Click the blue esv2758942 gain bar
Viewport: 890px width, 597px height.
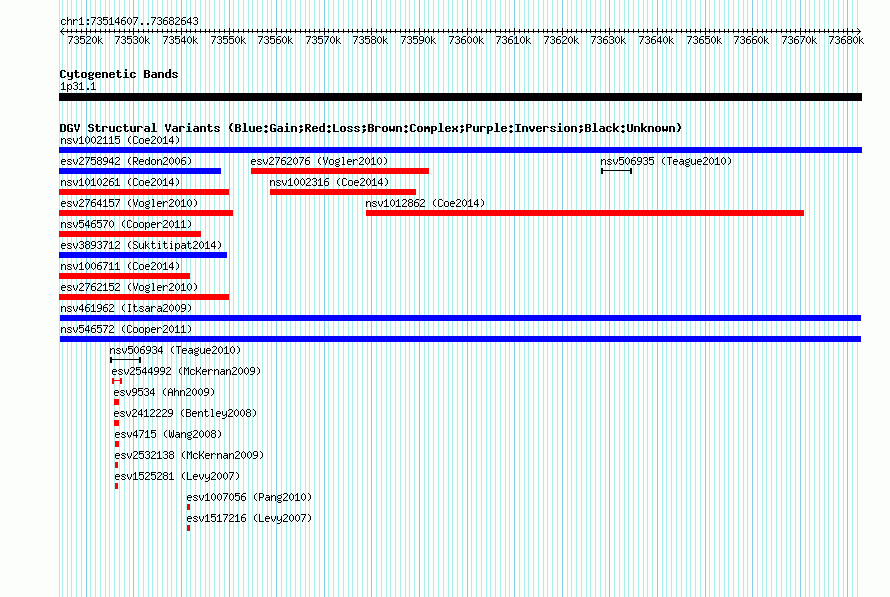point(140,171)
